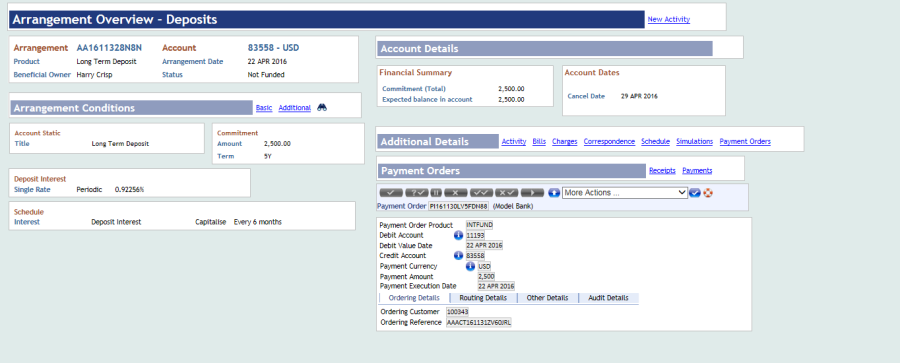This screenshot has height=363, width=900.
Task: Click info icon beside Debit Account
Action: [459, 235]
